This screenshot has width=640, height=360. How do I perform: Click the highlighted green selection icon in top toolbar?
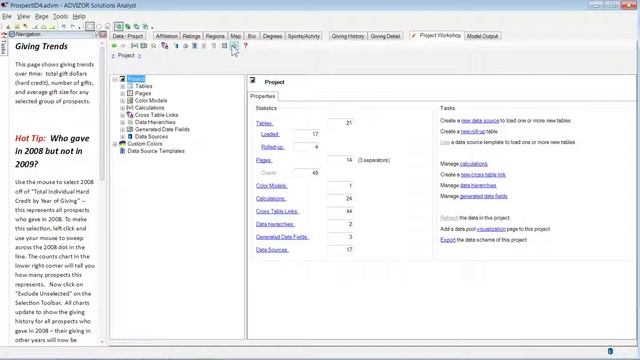coord(118,27)
